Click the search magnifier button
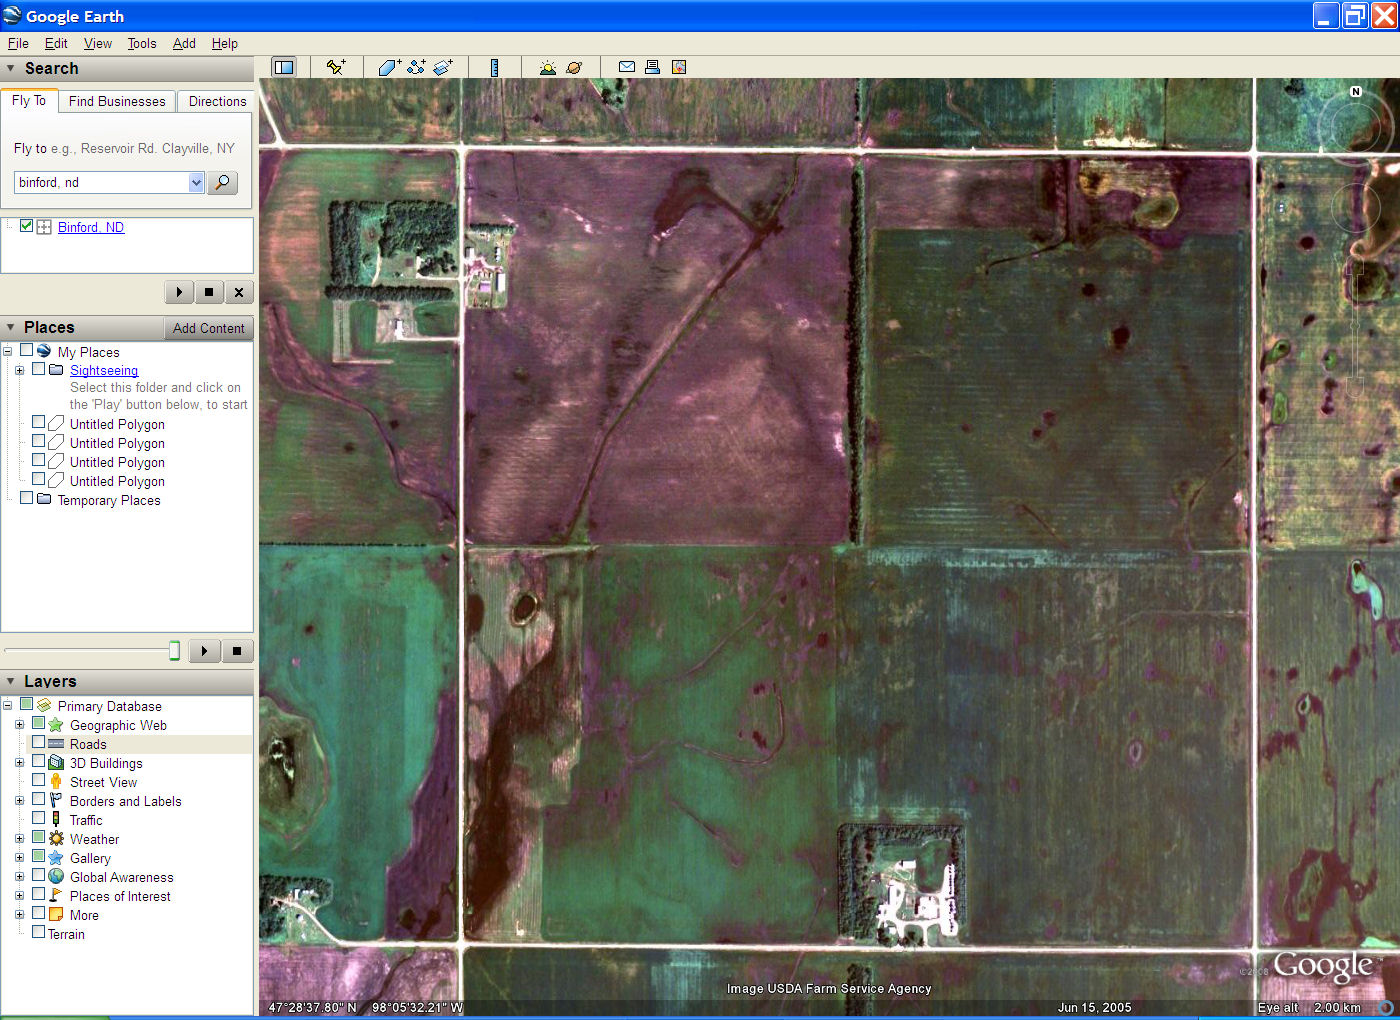The height and width of the screenshot is (1020, 1400). 222,182
